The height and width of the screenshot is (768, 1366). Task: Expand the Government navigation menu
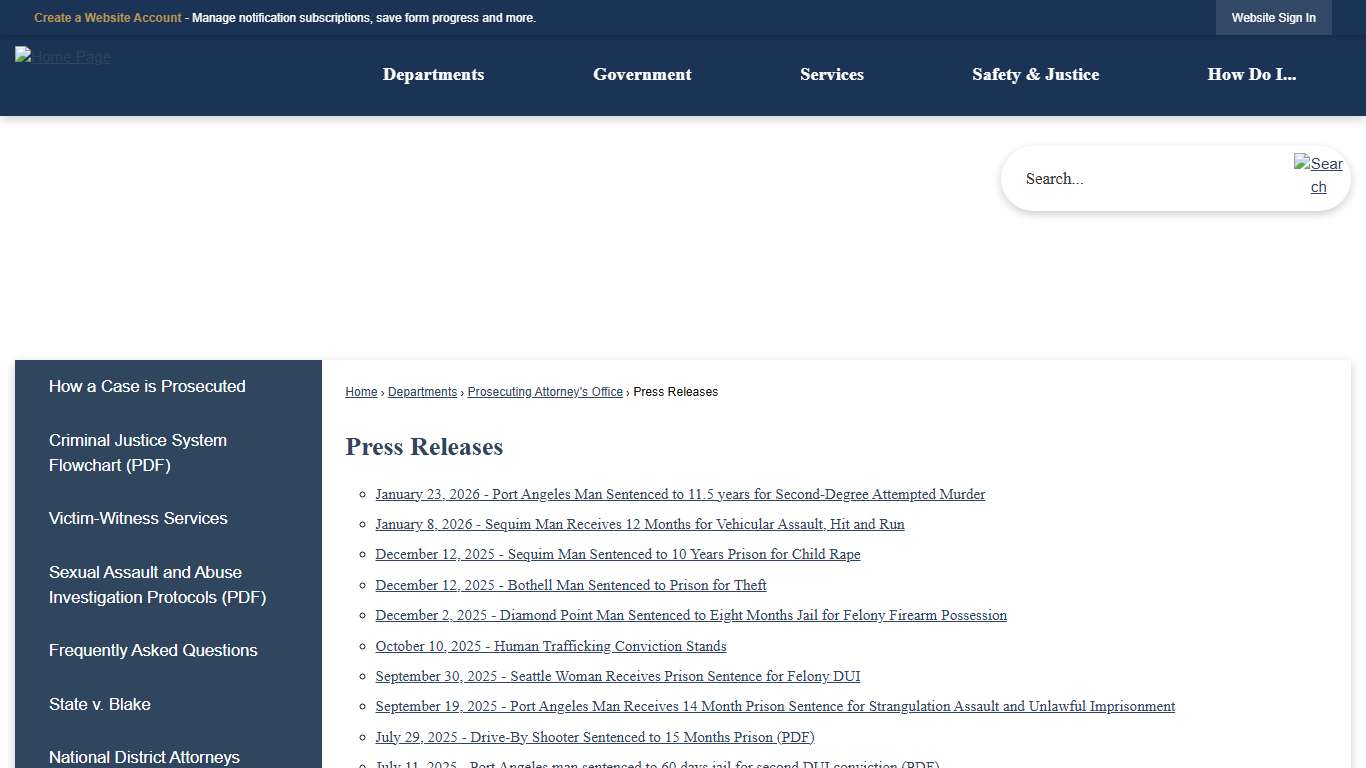641,74
